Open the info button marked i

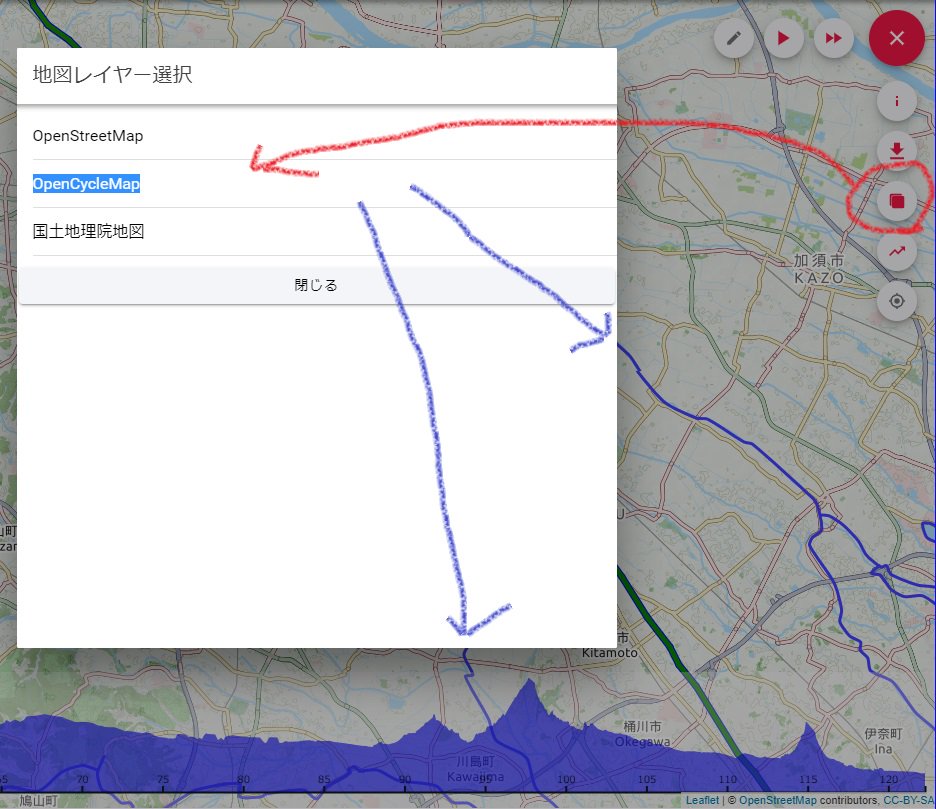coord(897,101)
